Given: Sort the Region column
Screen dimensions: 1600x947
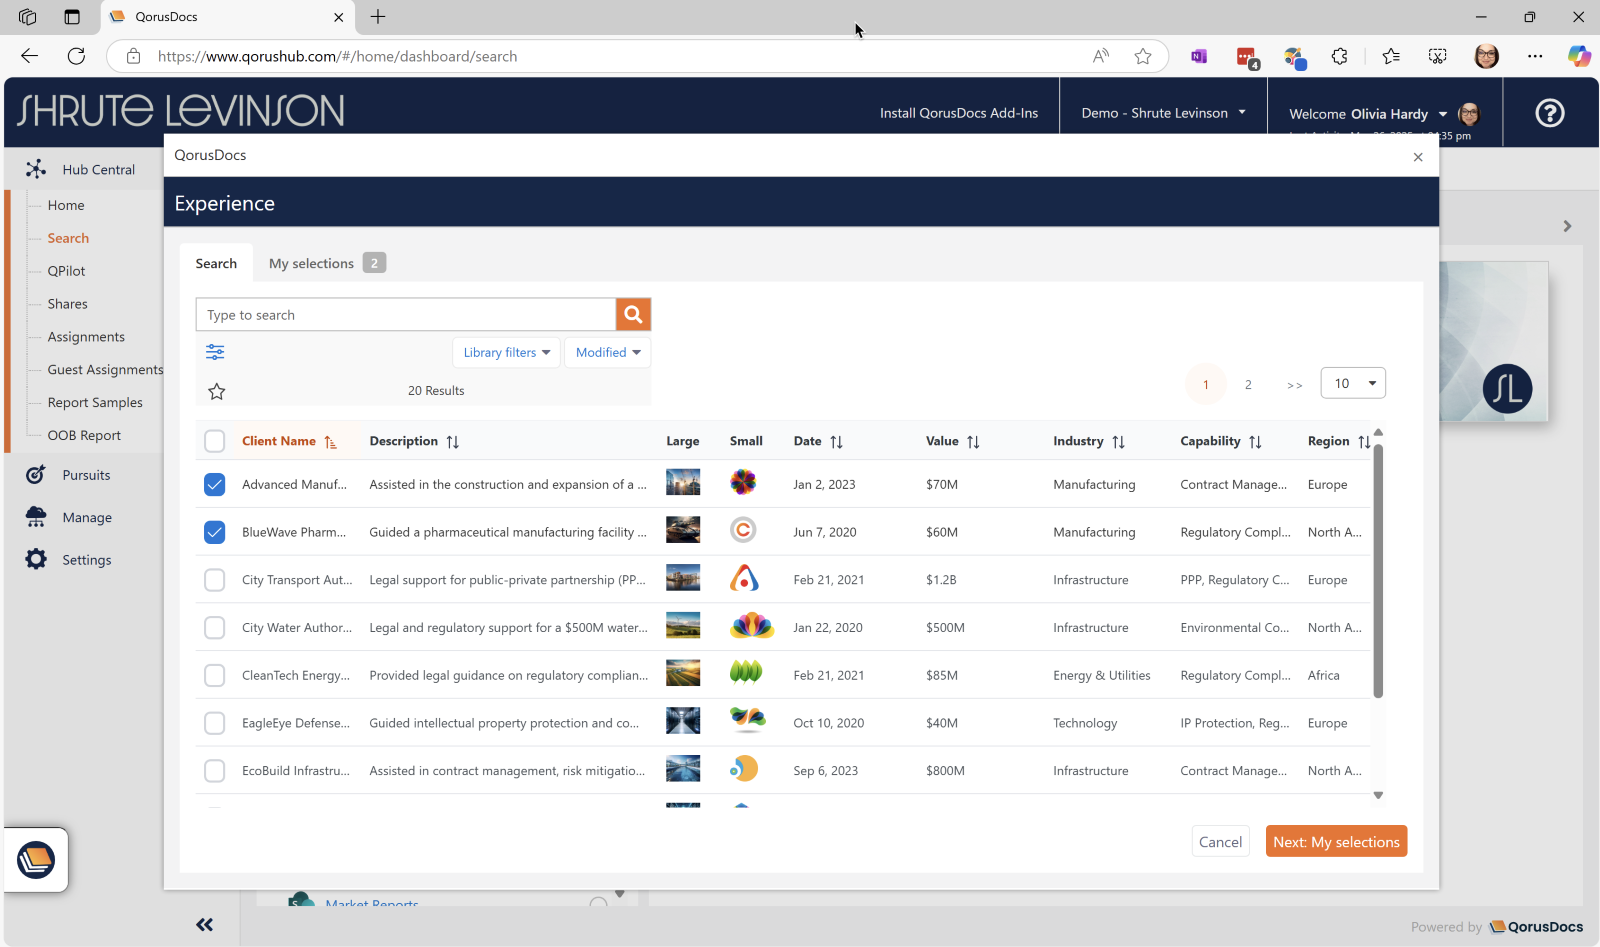Looking at the screenshot, I should pos(1364,442).
